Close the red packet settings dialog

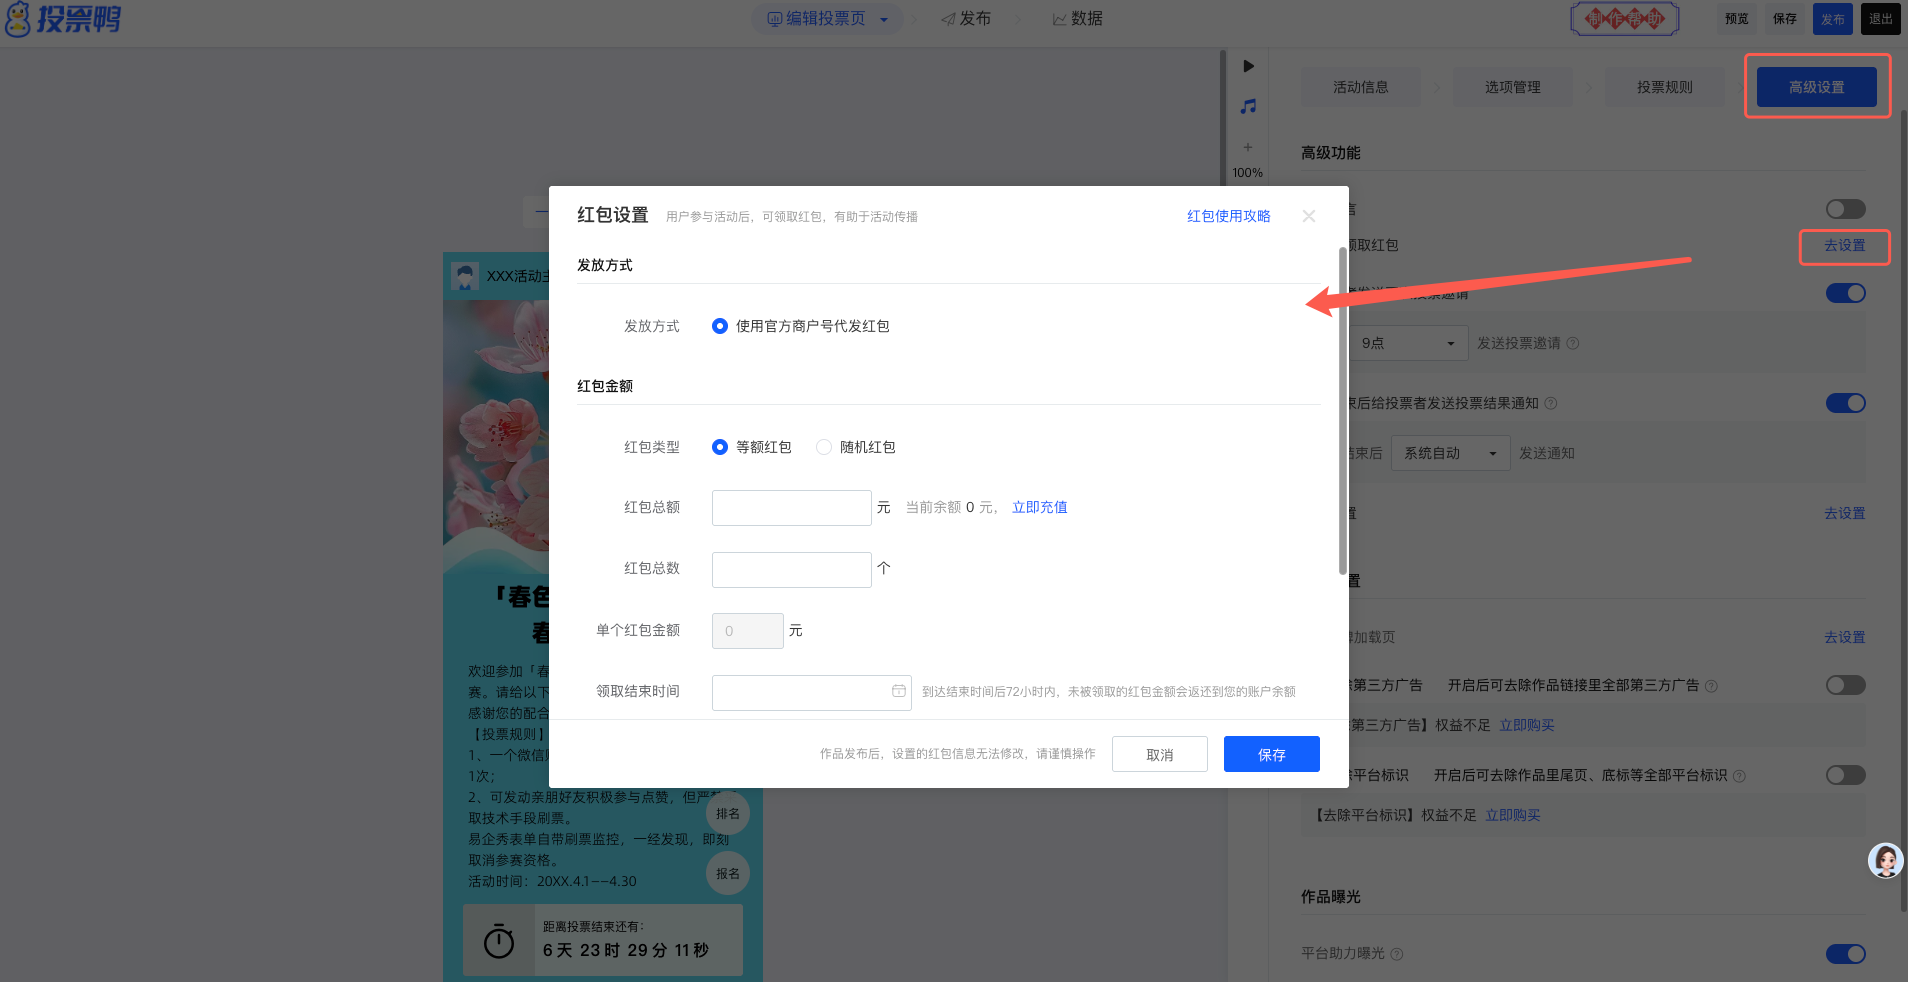[x=1308, y=216]
